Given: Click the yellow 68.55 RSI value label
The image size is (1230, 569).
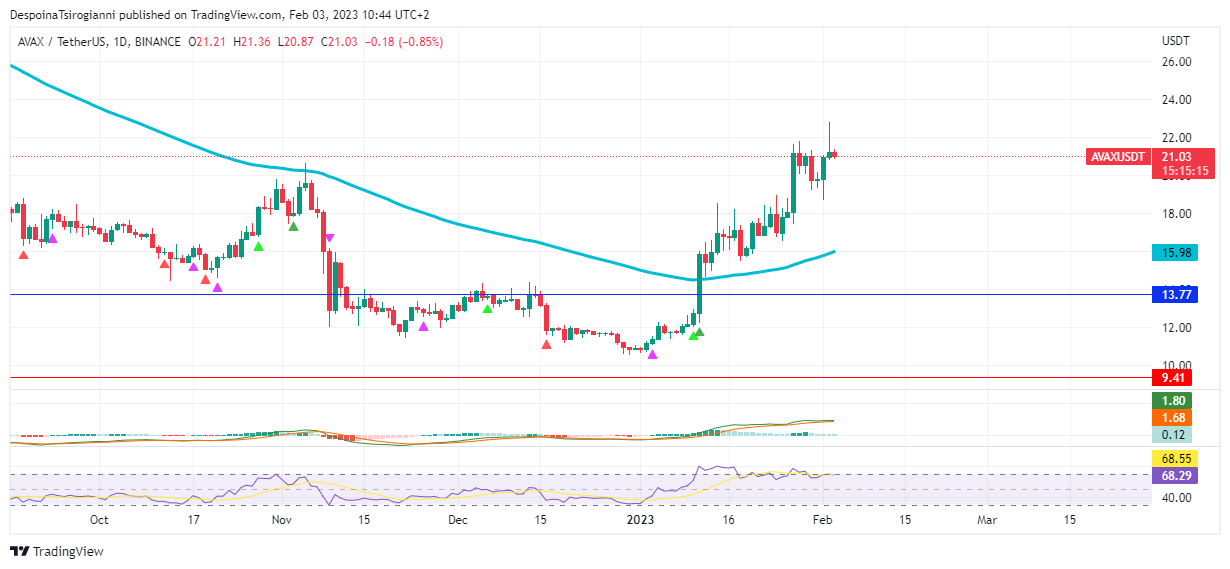Looking at the screenshot, I should click(1183, 459).
